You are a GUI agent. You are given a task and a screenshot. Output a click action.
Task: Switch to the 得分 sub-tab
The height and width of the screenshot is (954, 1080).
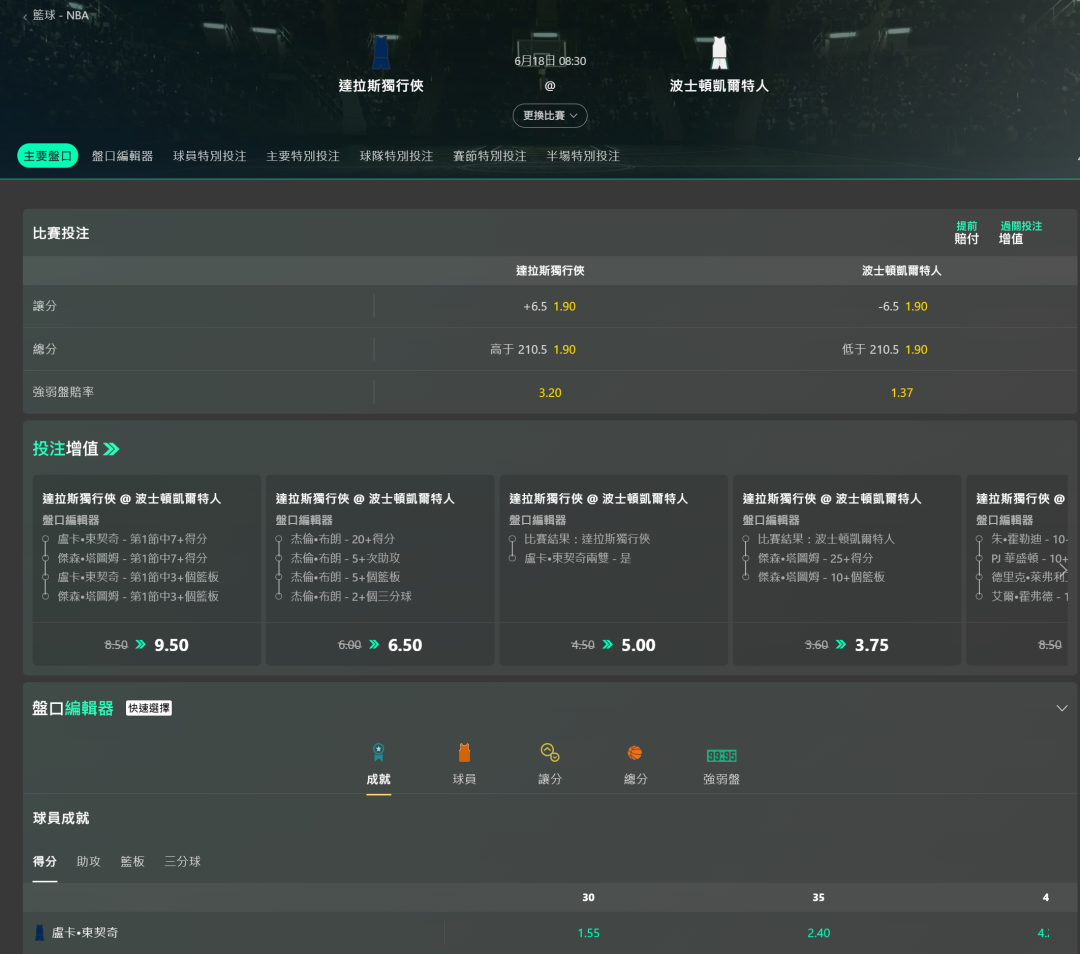pos(45,862)
